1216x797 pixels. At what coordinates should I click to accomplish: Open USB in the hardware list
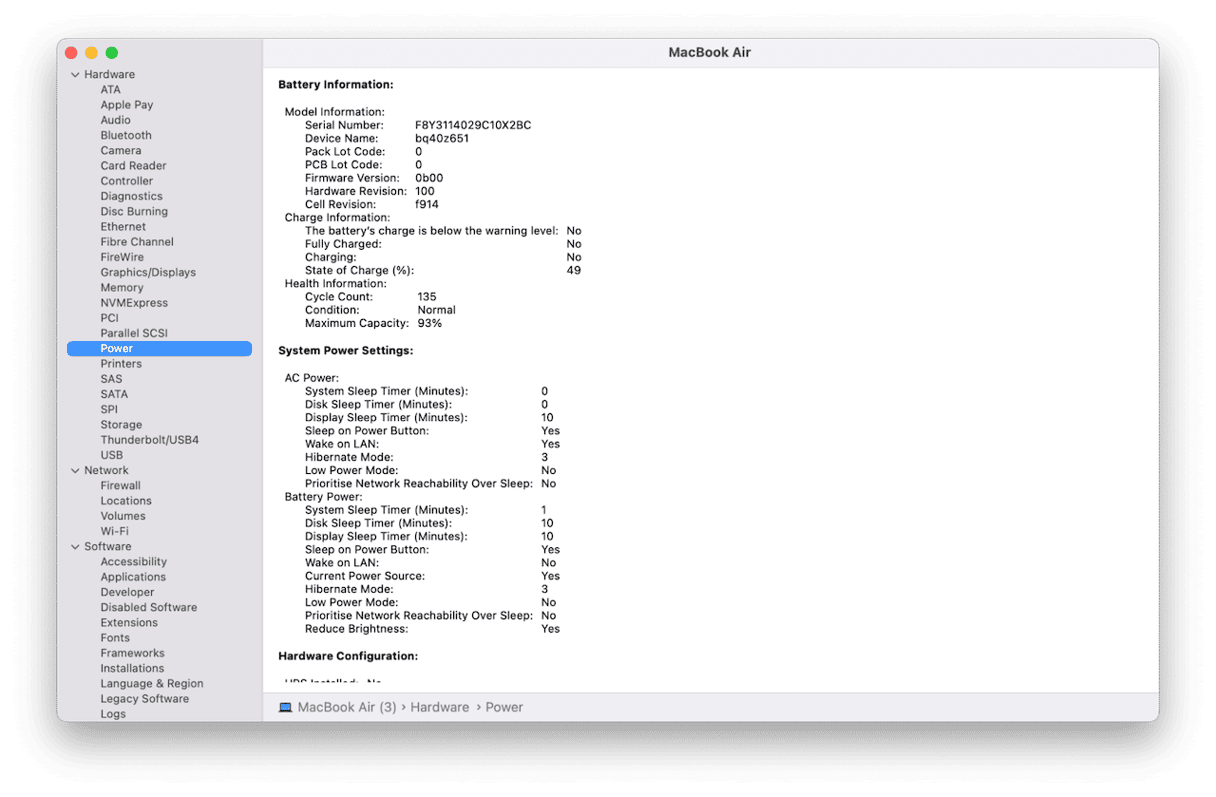(112, 455)
